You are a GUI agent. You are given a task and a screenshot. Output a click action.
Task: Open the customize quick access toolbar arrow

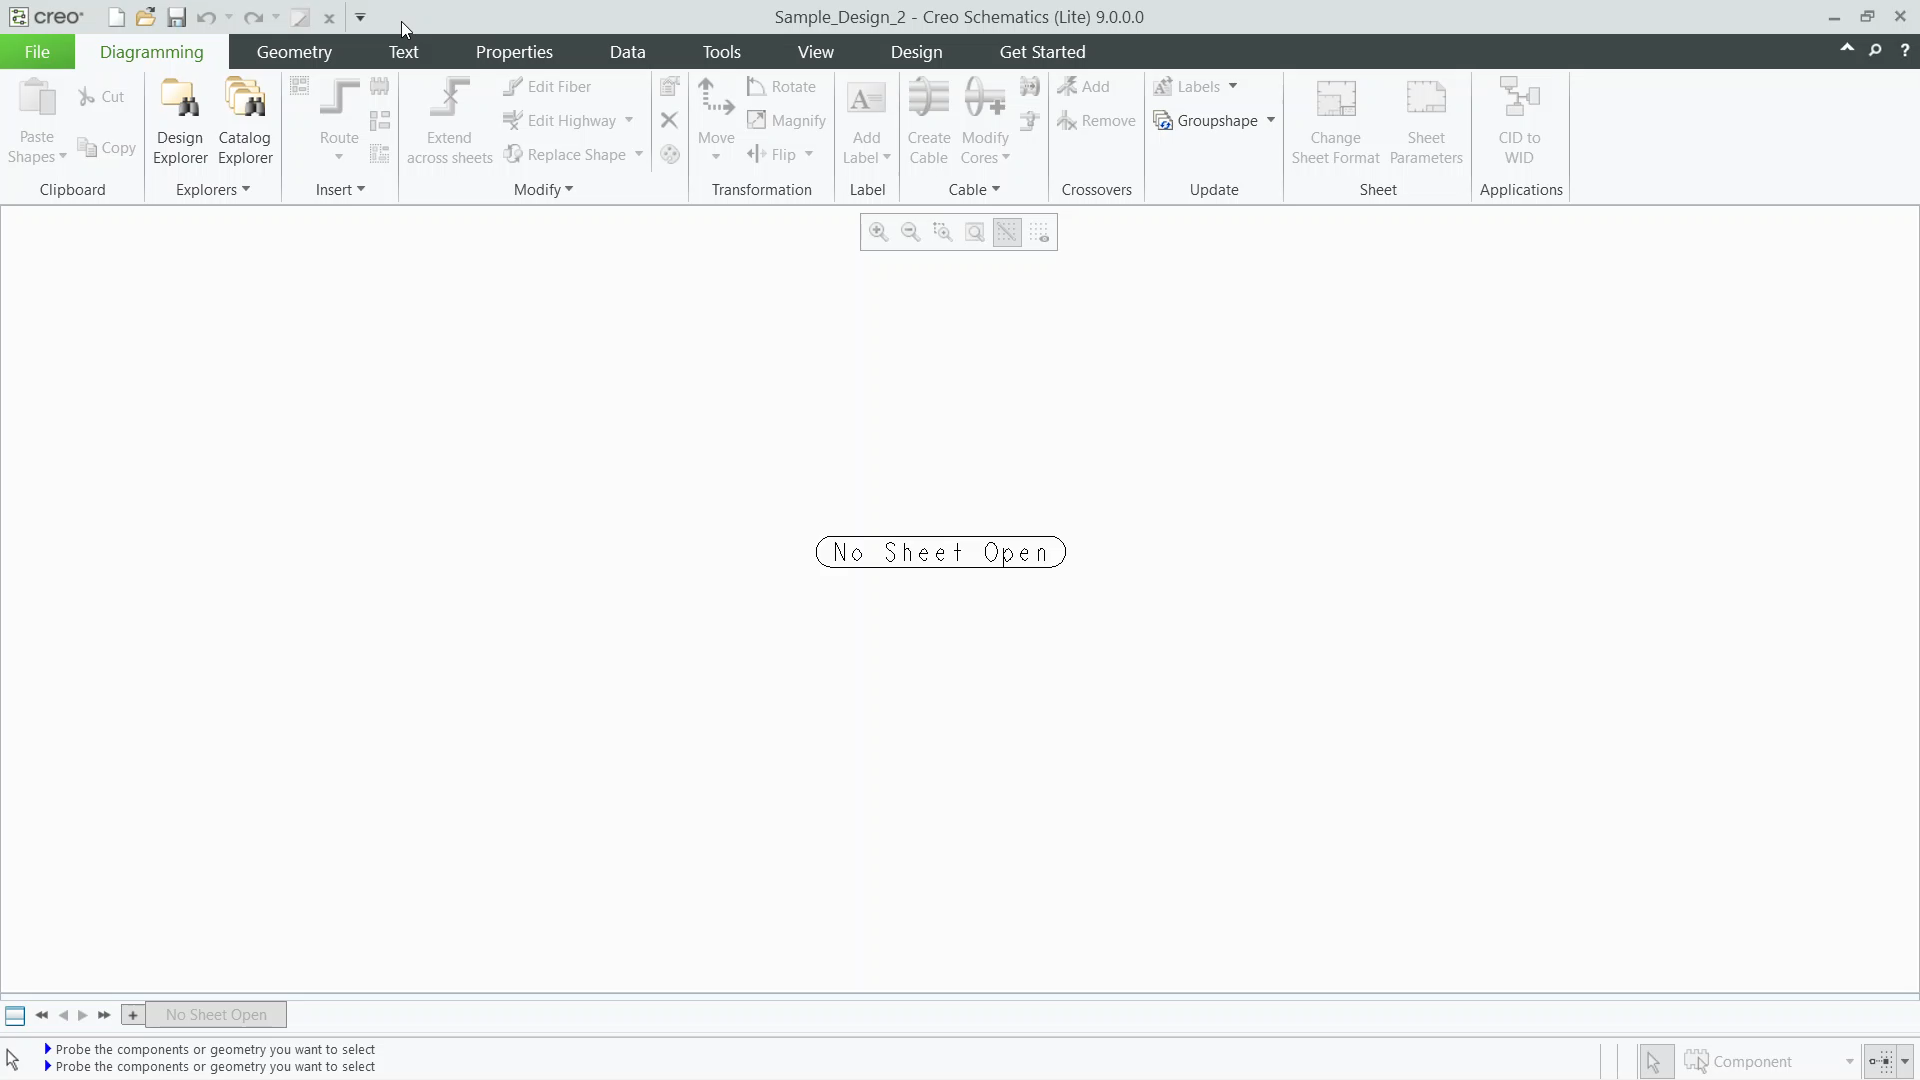(360, 17)
